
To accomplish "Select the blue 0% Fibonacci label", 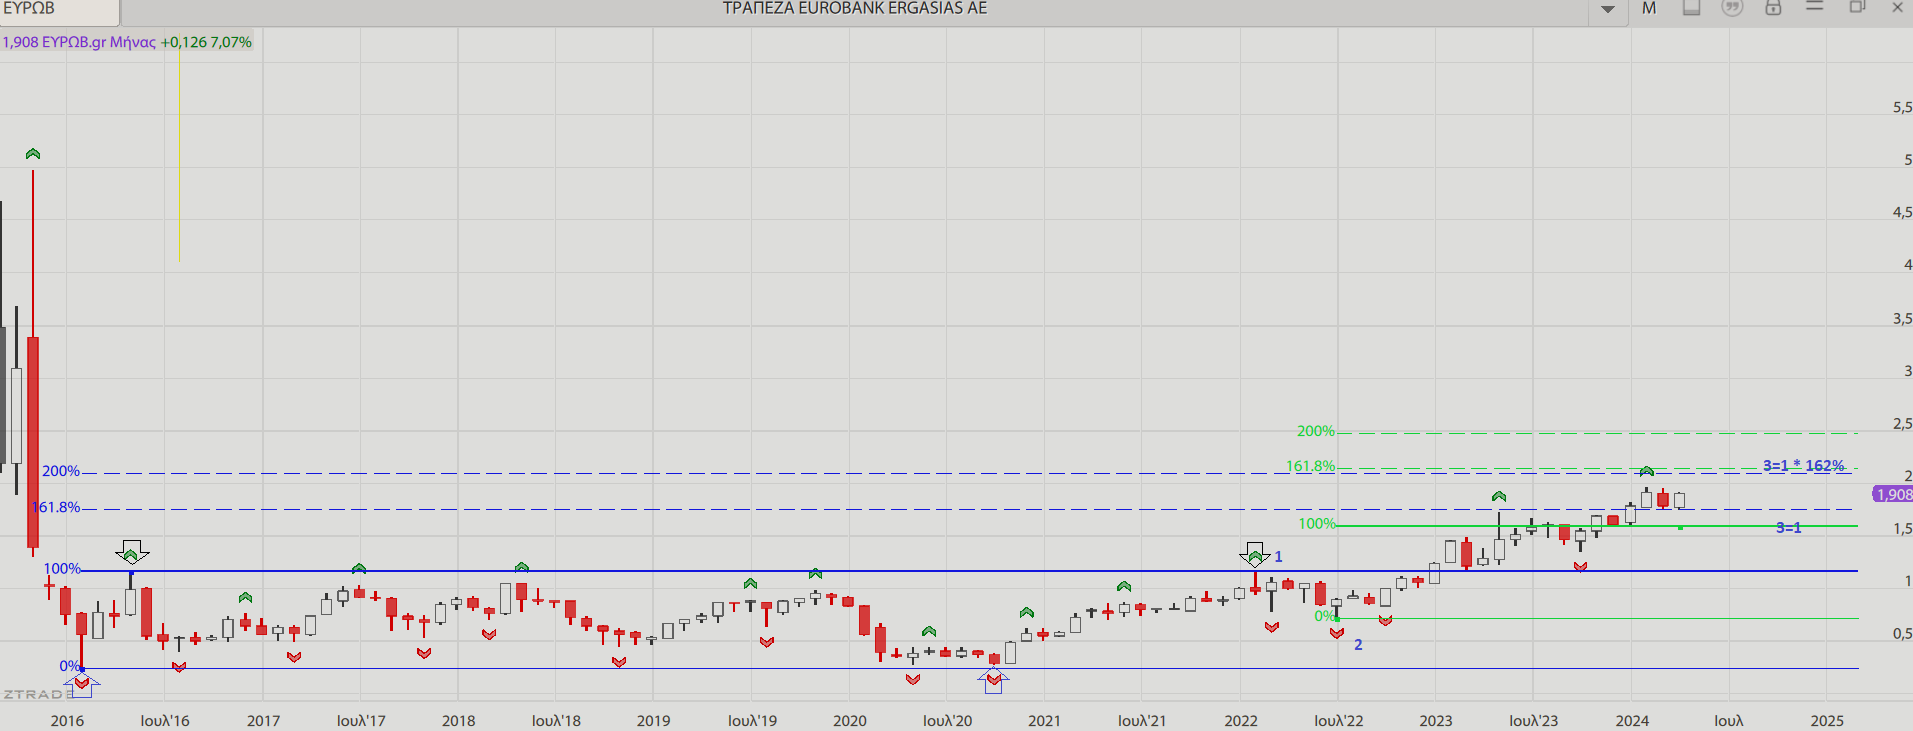I will coord(69,666).
